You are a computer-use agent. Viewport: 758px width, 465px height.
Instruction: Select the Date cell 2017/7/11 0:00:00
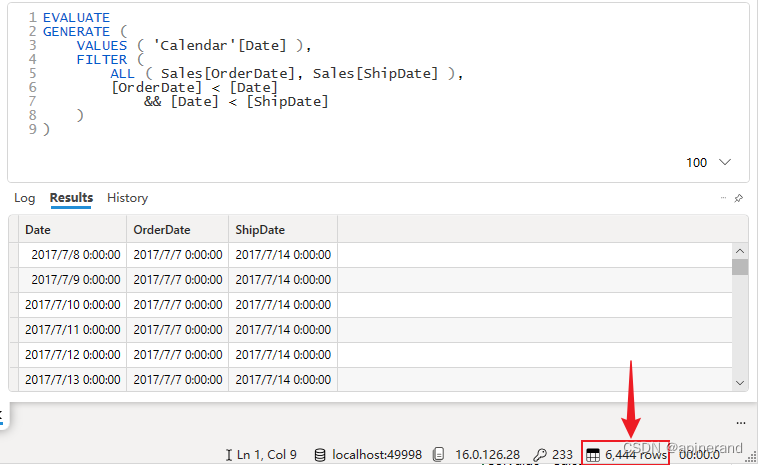73,330
